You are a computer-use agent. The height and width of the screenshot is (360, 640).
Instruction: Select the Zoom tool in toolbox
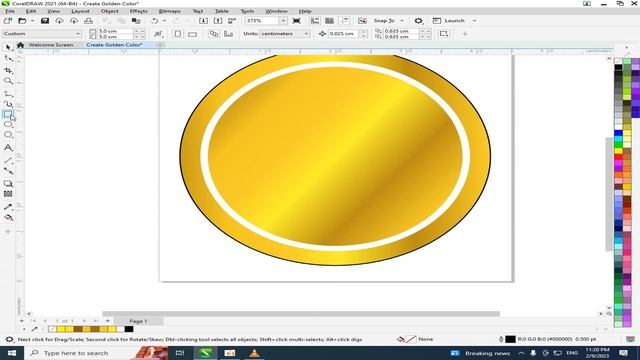pos(8,81)
